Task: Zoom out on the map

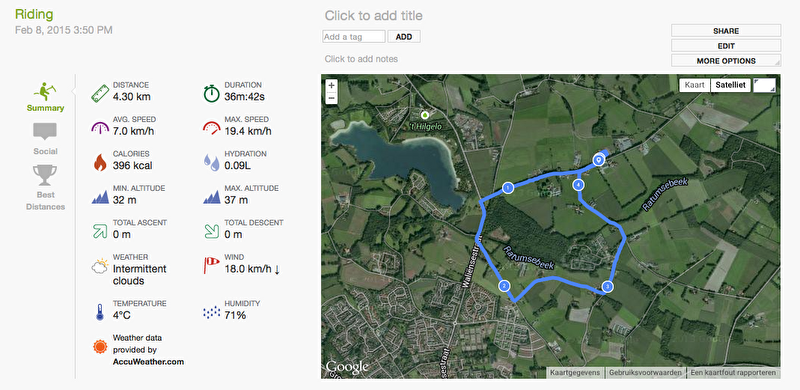Action: pyautogui.click(x=332, y=98)
